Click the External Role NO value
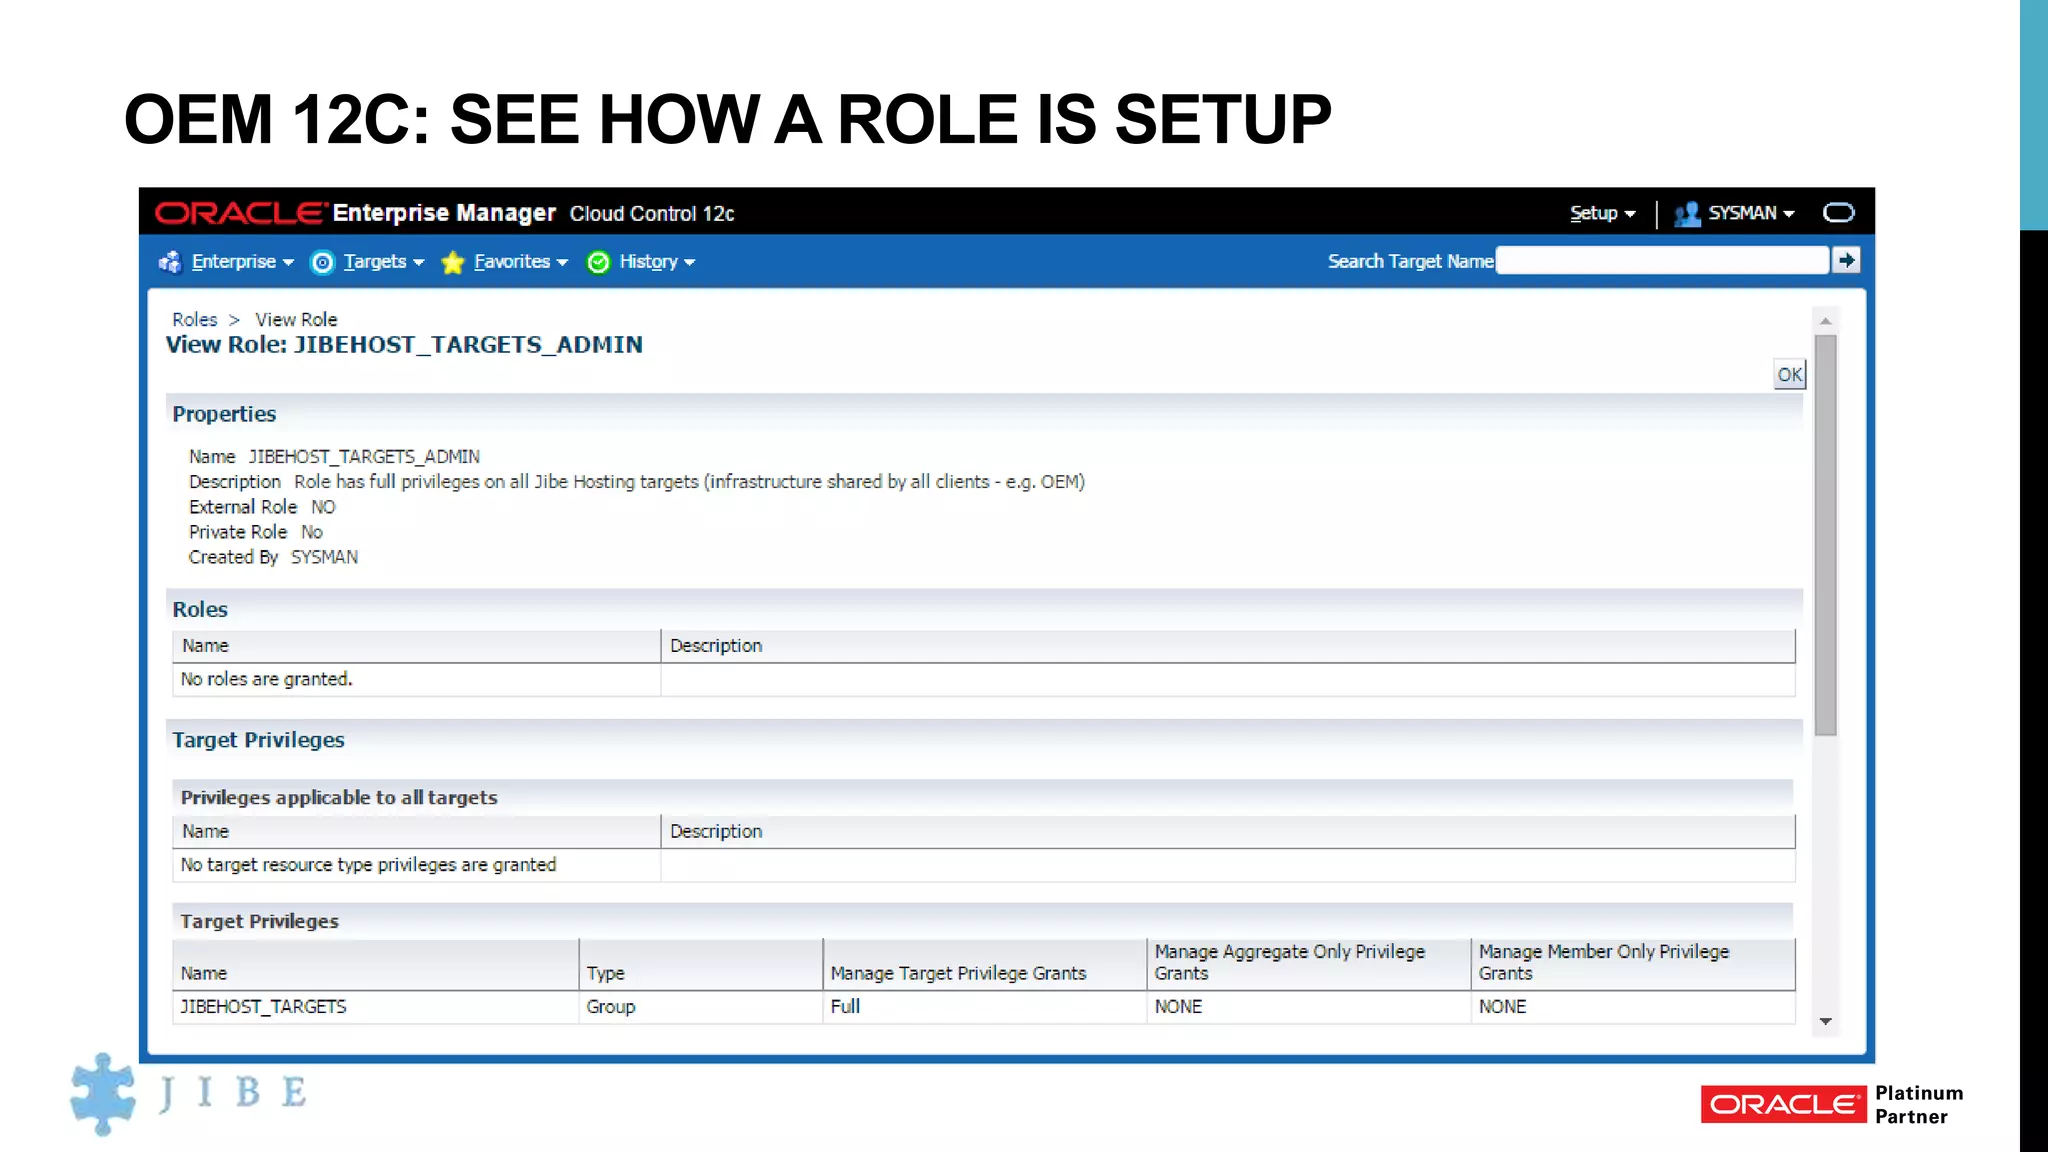Viewport: 2048px width, 1152px height. click(x=323, y=507)
